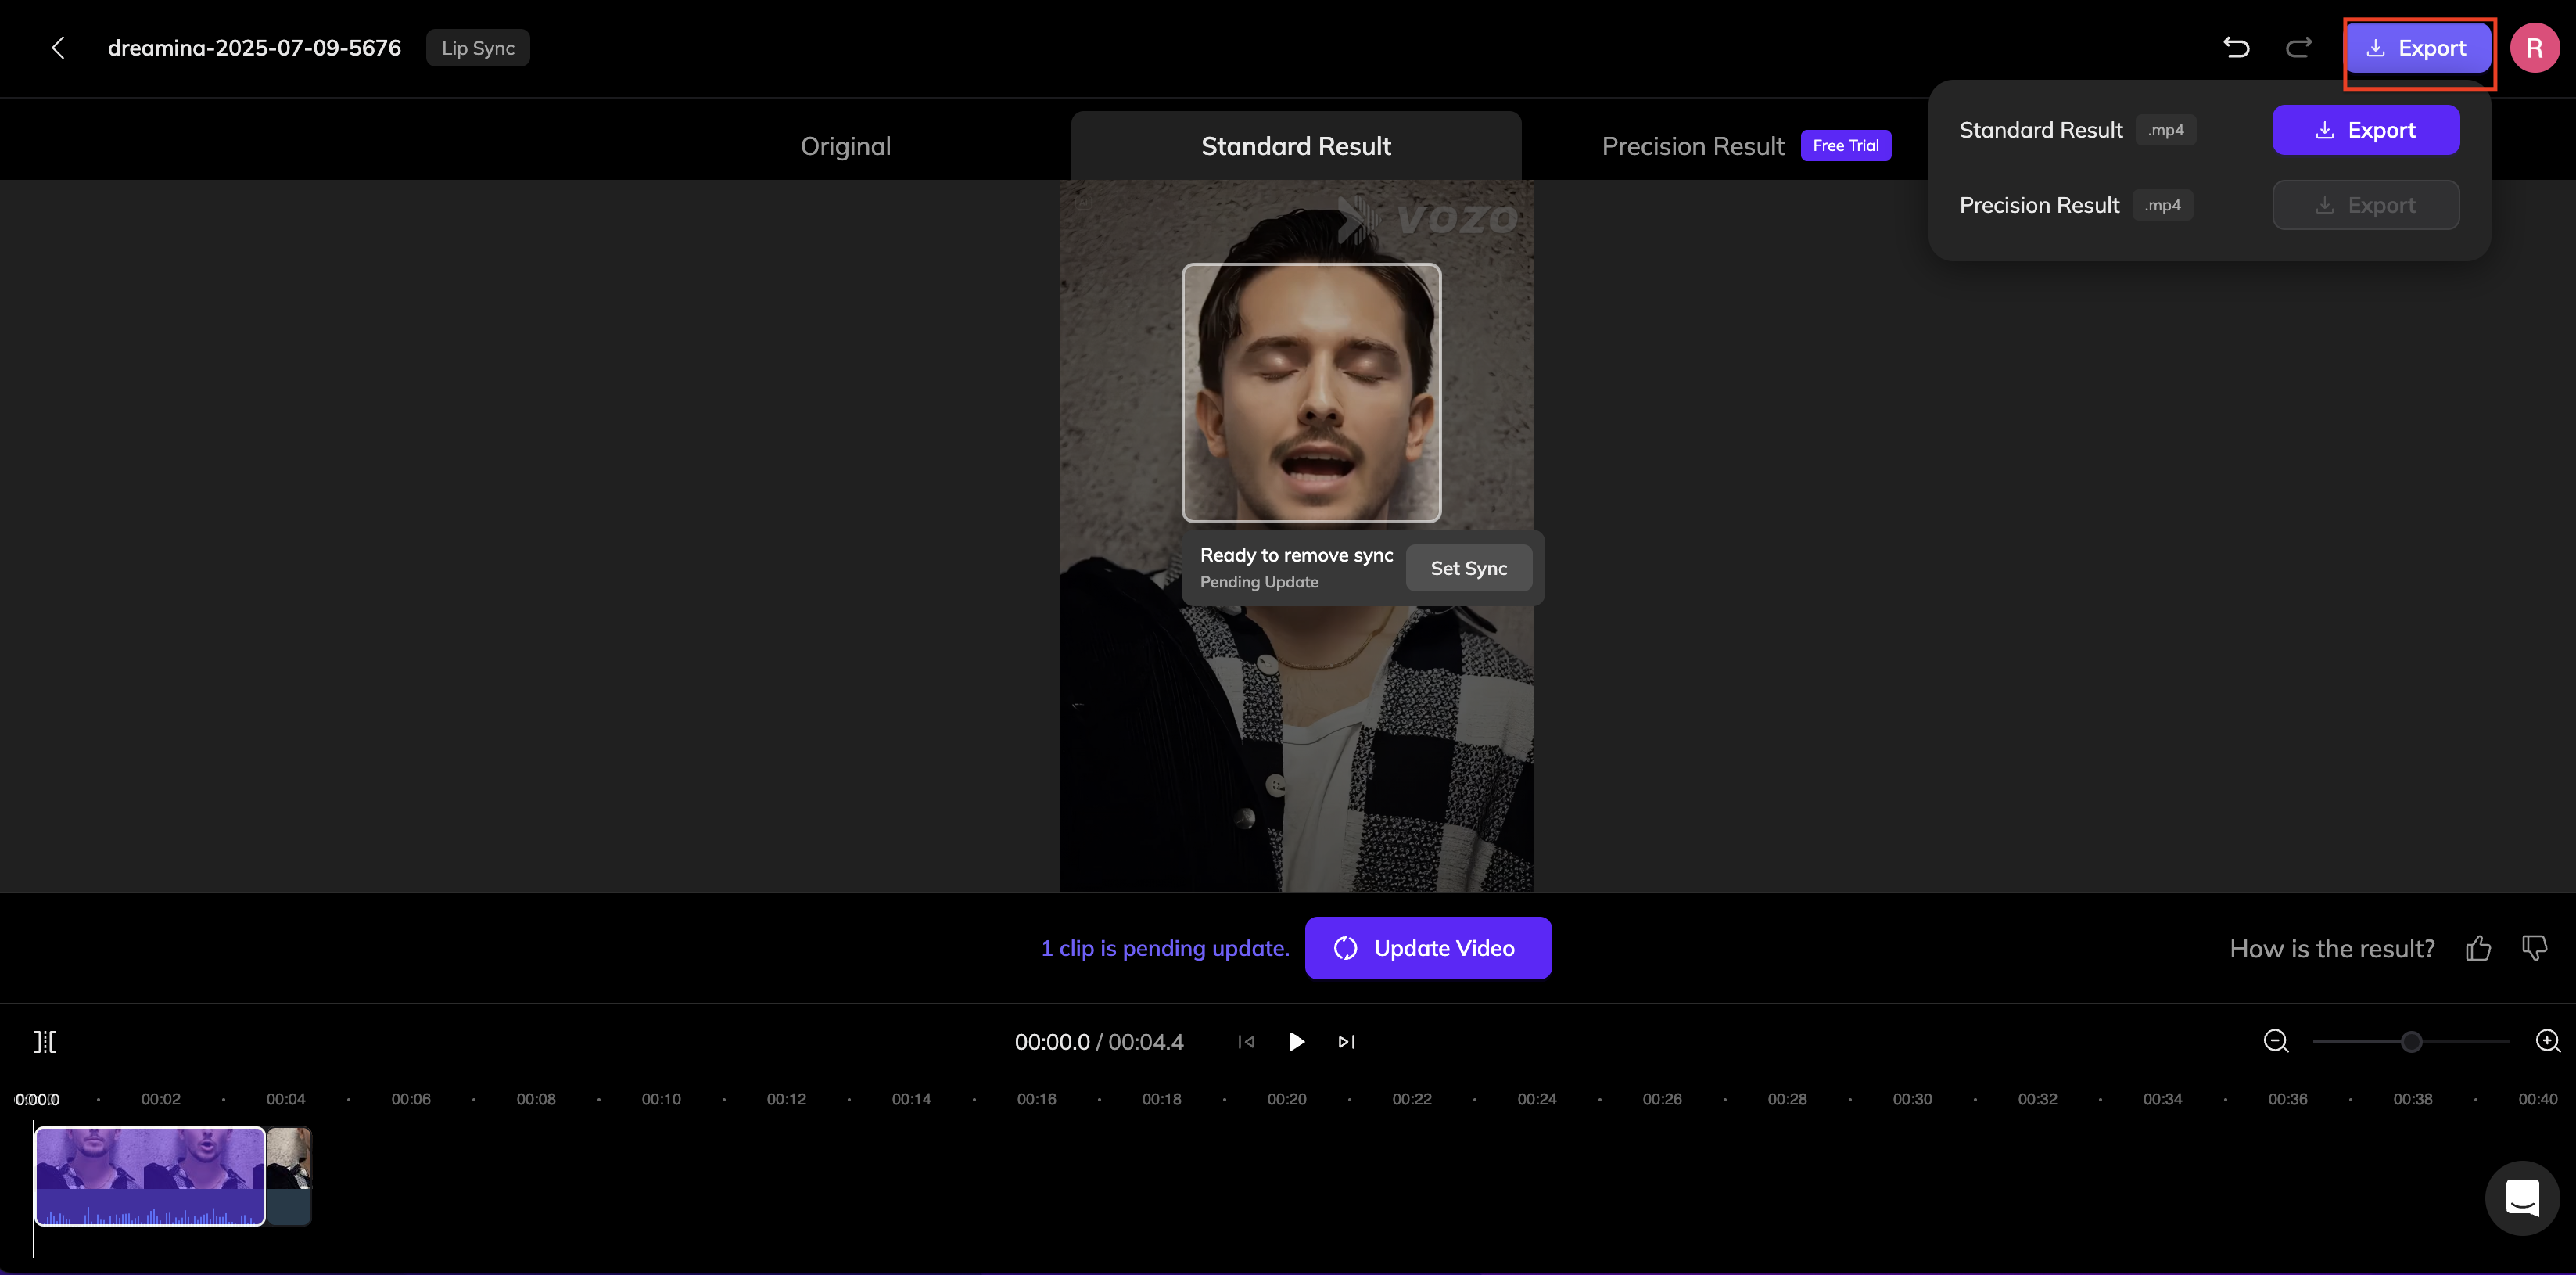Select the video clip thumbnail on the timeline
The width and height of the screenshot is (2576, 1275).
pyautogui.click(x=150, y=1176)
